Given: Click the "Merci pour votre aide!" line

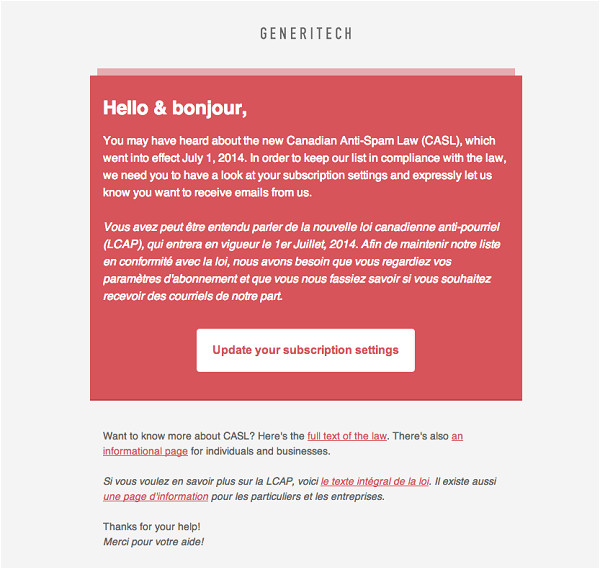Looking at the screenshot, I should 154,541.
